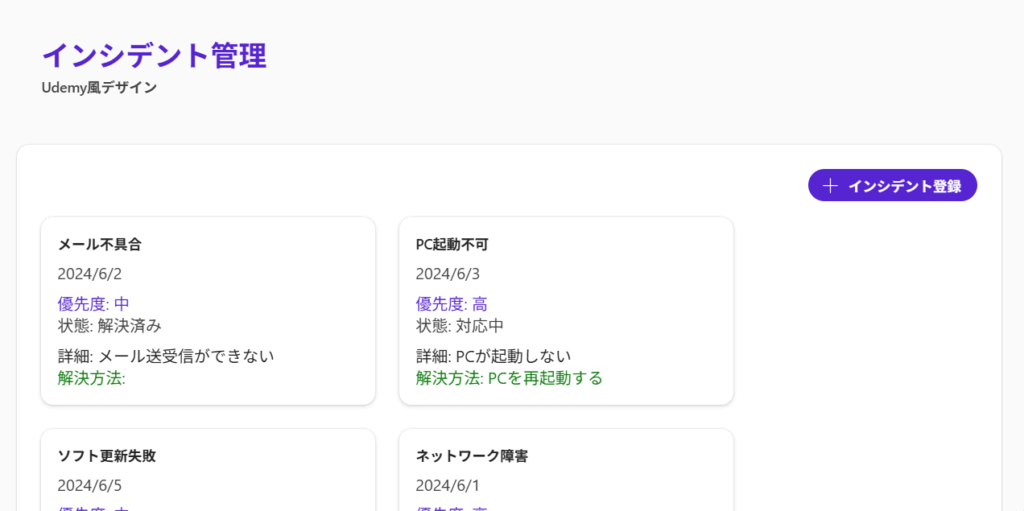The width and height of the screenshot is (1024, 511).
Task: Select the 2024/6/2 date on メール不具合
Action: pyautogui.click(x=90, y=274)
